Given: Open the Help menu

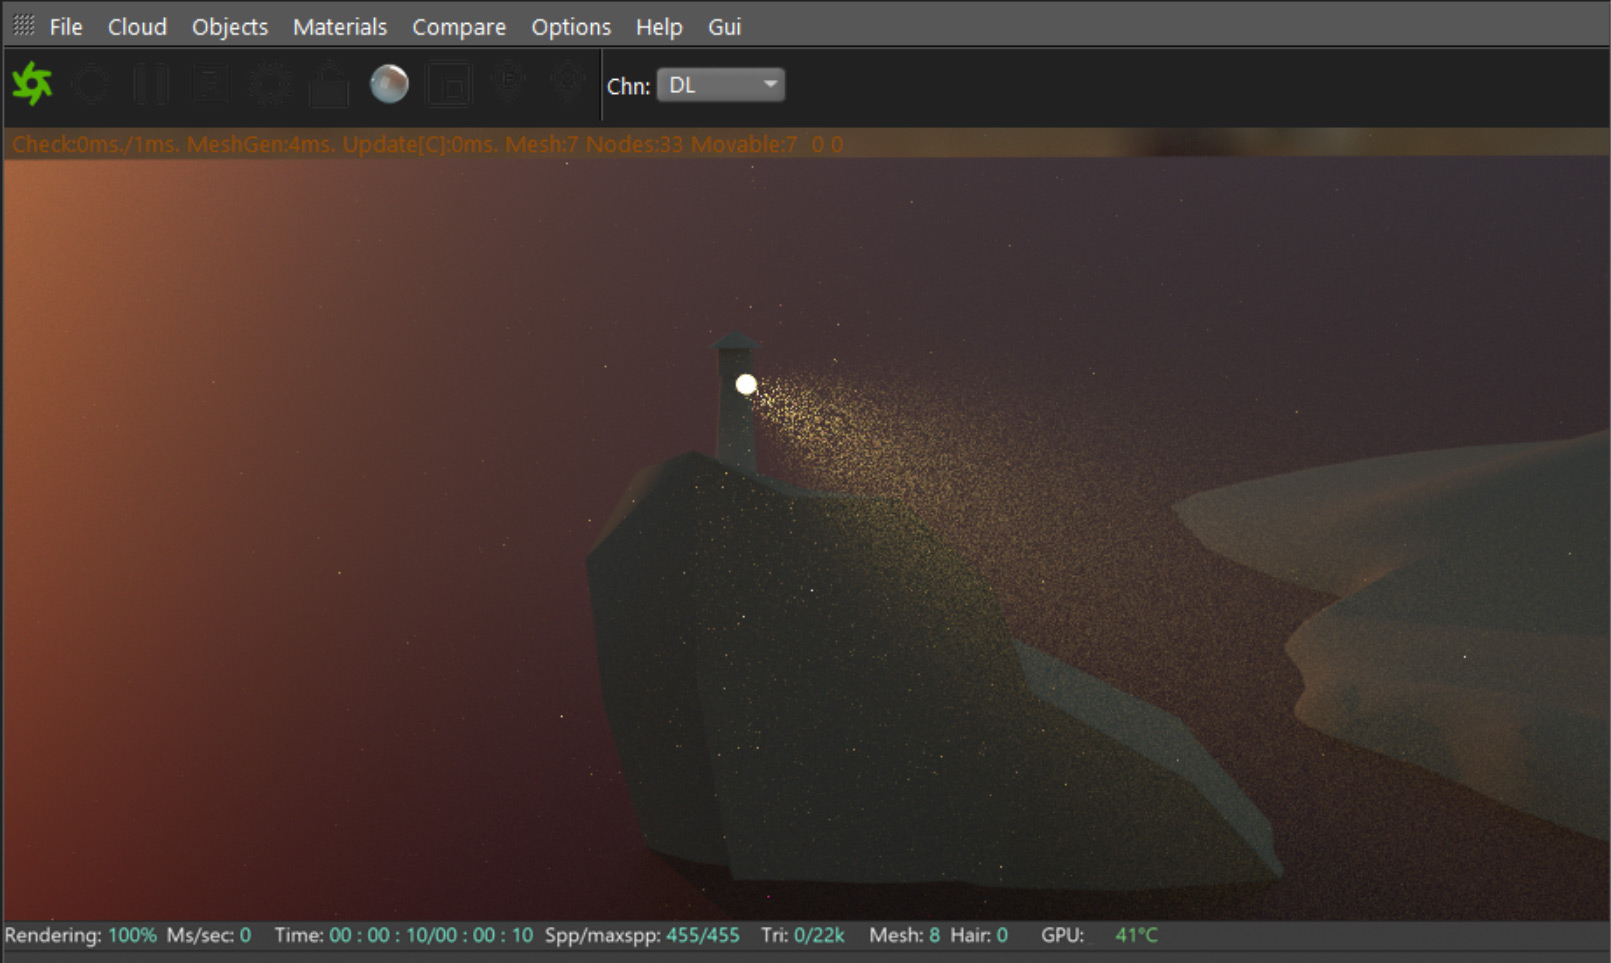Looking at the screenshot, I should pos(659,27).
